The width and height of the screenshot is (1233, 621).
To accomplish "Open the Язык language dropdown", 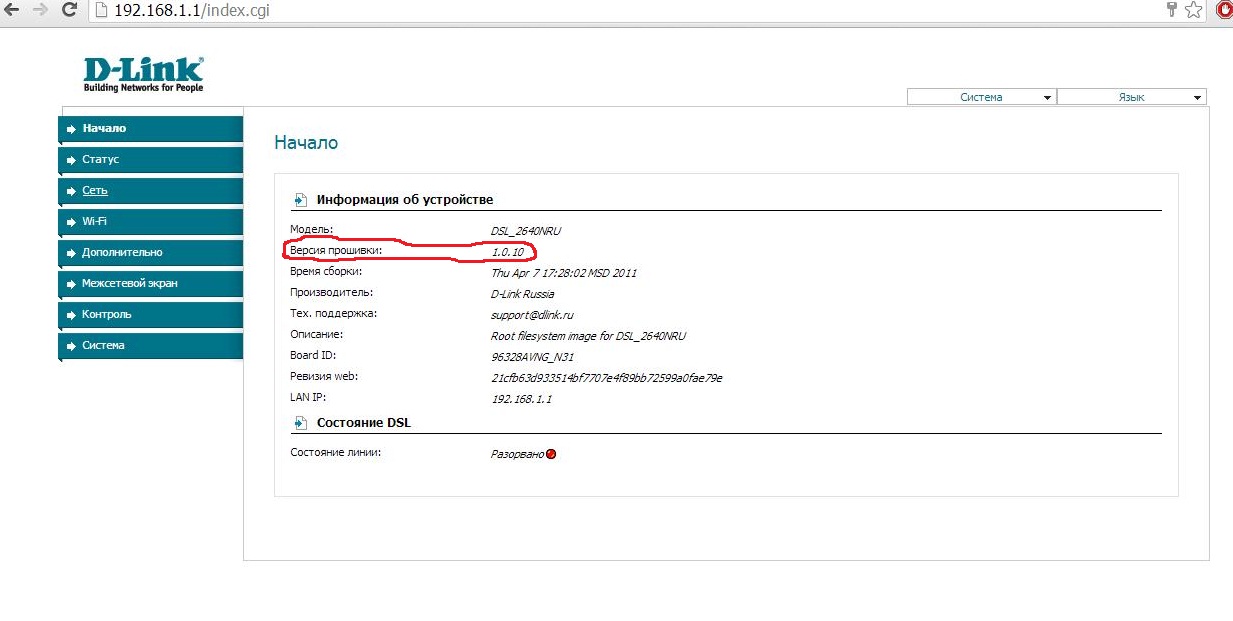I will coord(1131,97).
